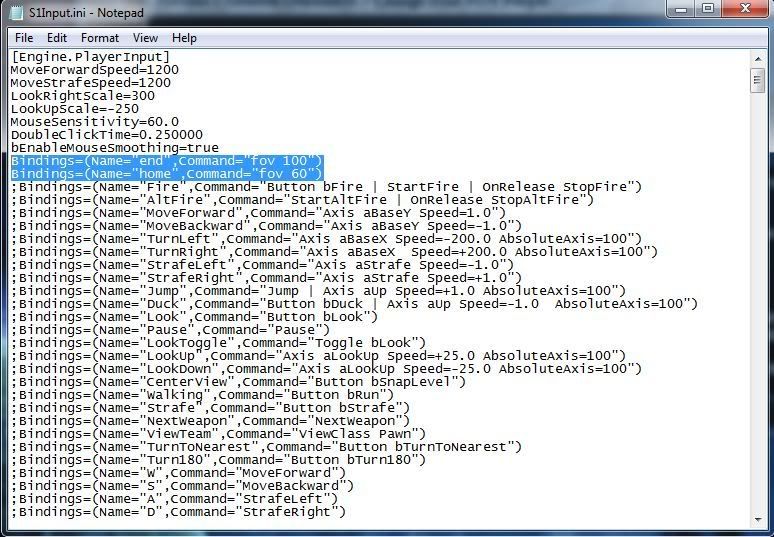Click the vertical scrollbar up arrow
The height and width of the screenshot is (537, 774).
coord(759,58)
